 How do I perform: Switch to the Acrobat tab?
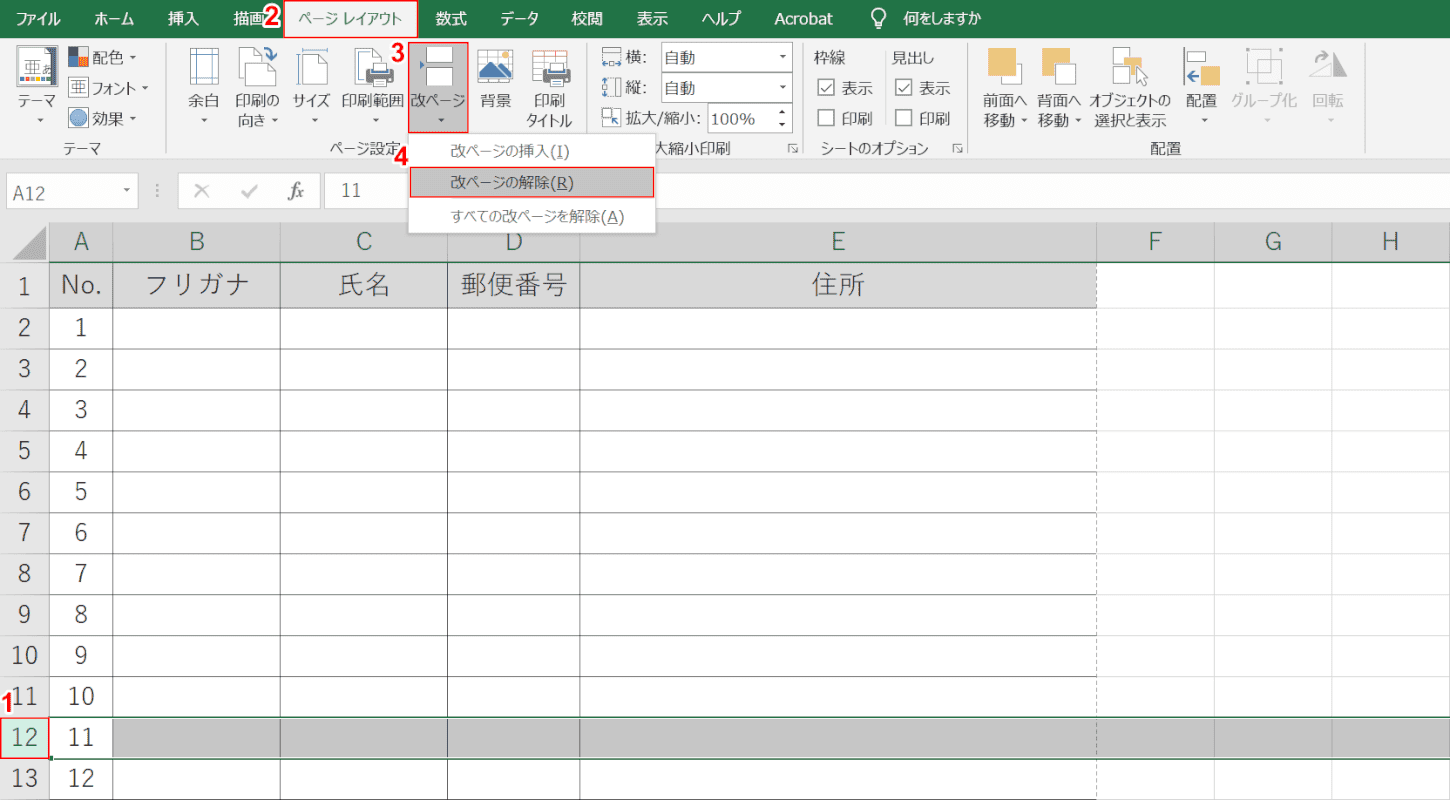[803, 19]
